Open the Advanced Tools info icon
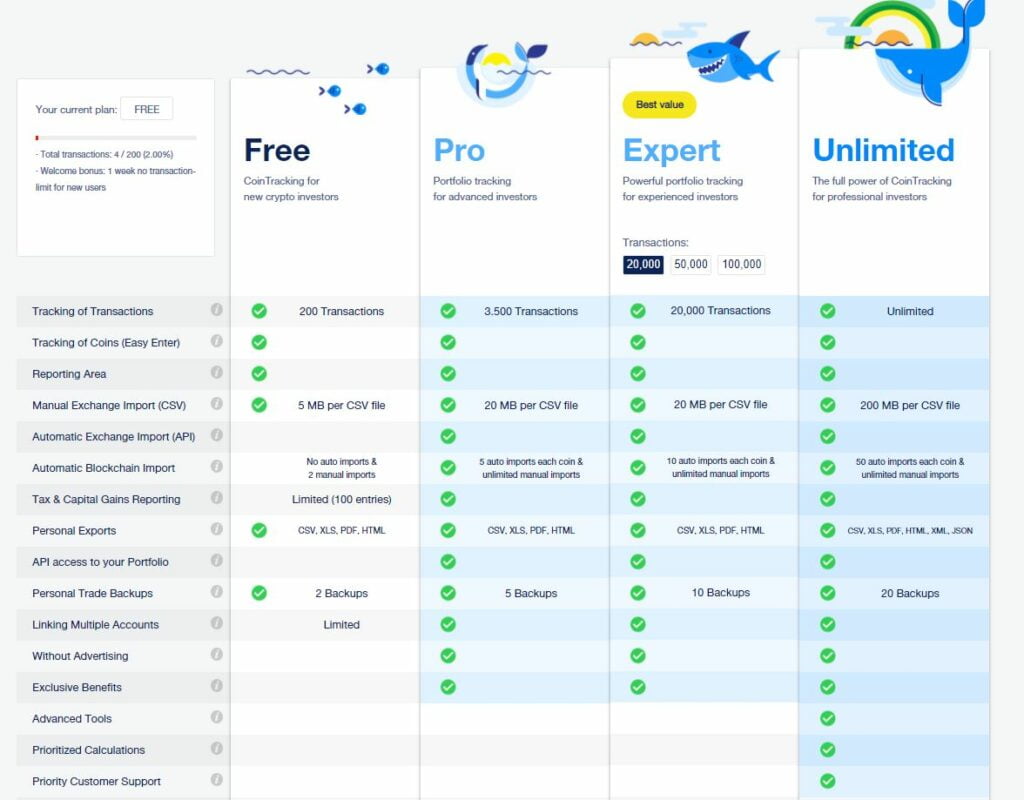Screen dimensions: 1024x800 tap(216, 717)
